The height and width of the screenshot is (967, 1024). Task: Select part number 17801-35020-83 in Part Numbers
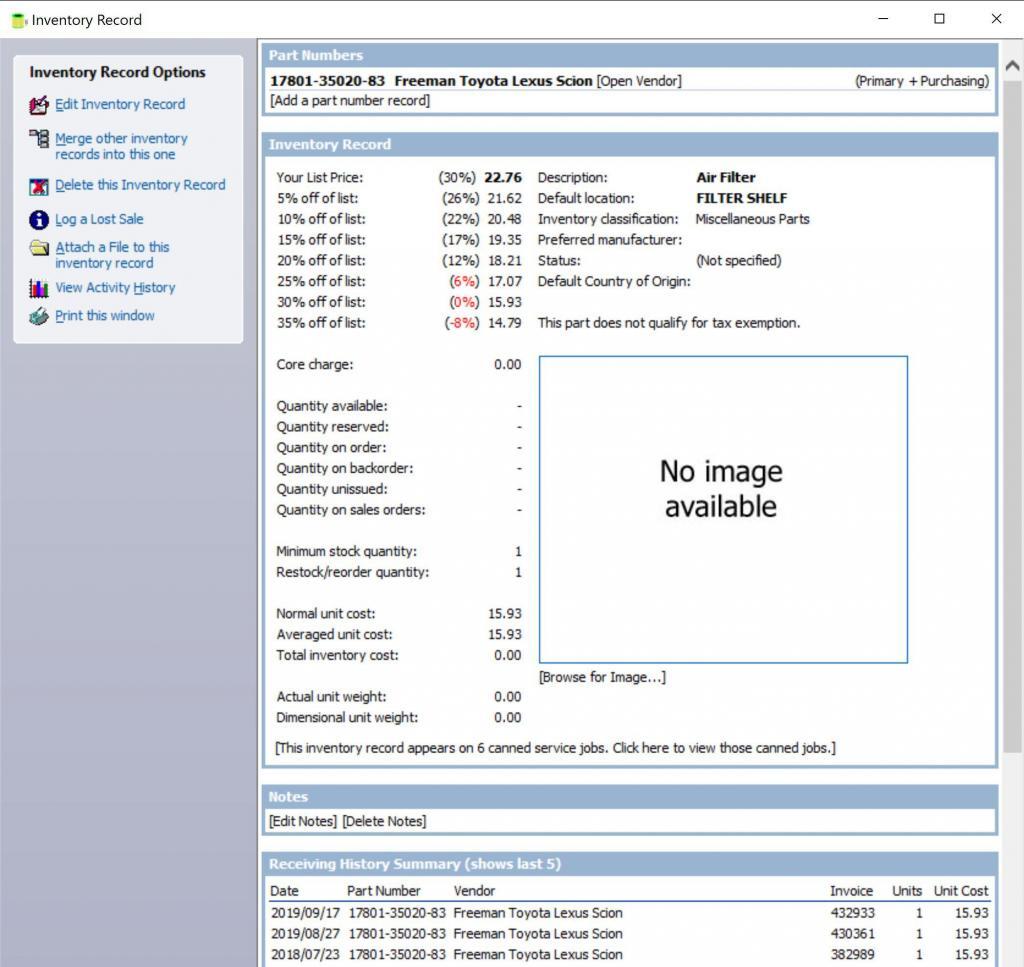pyautogui.click(x=328, y=81)
